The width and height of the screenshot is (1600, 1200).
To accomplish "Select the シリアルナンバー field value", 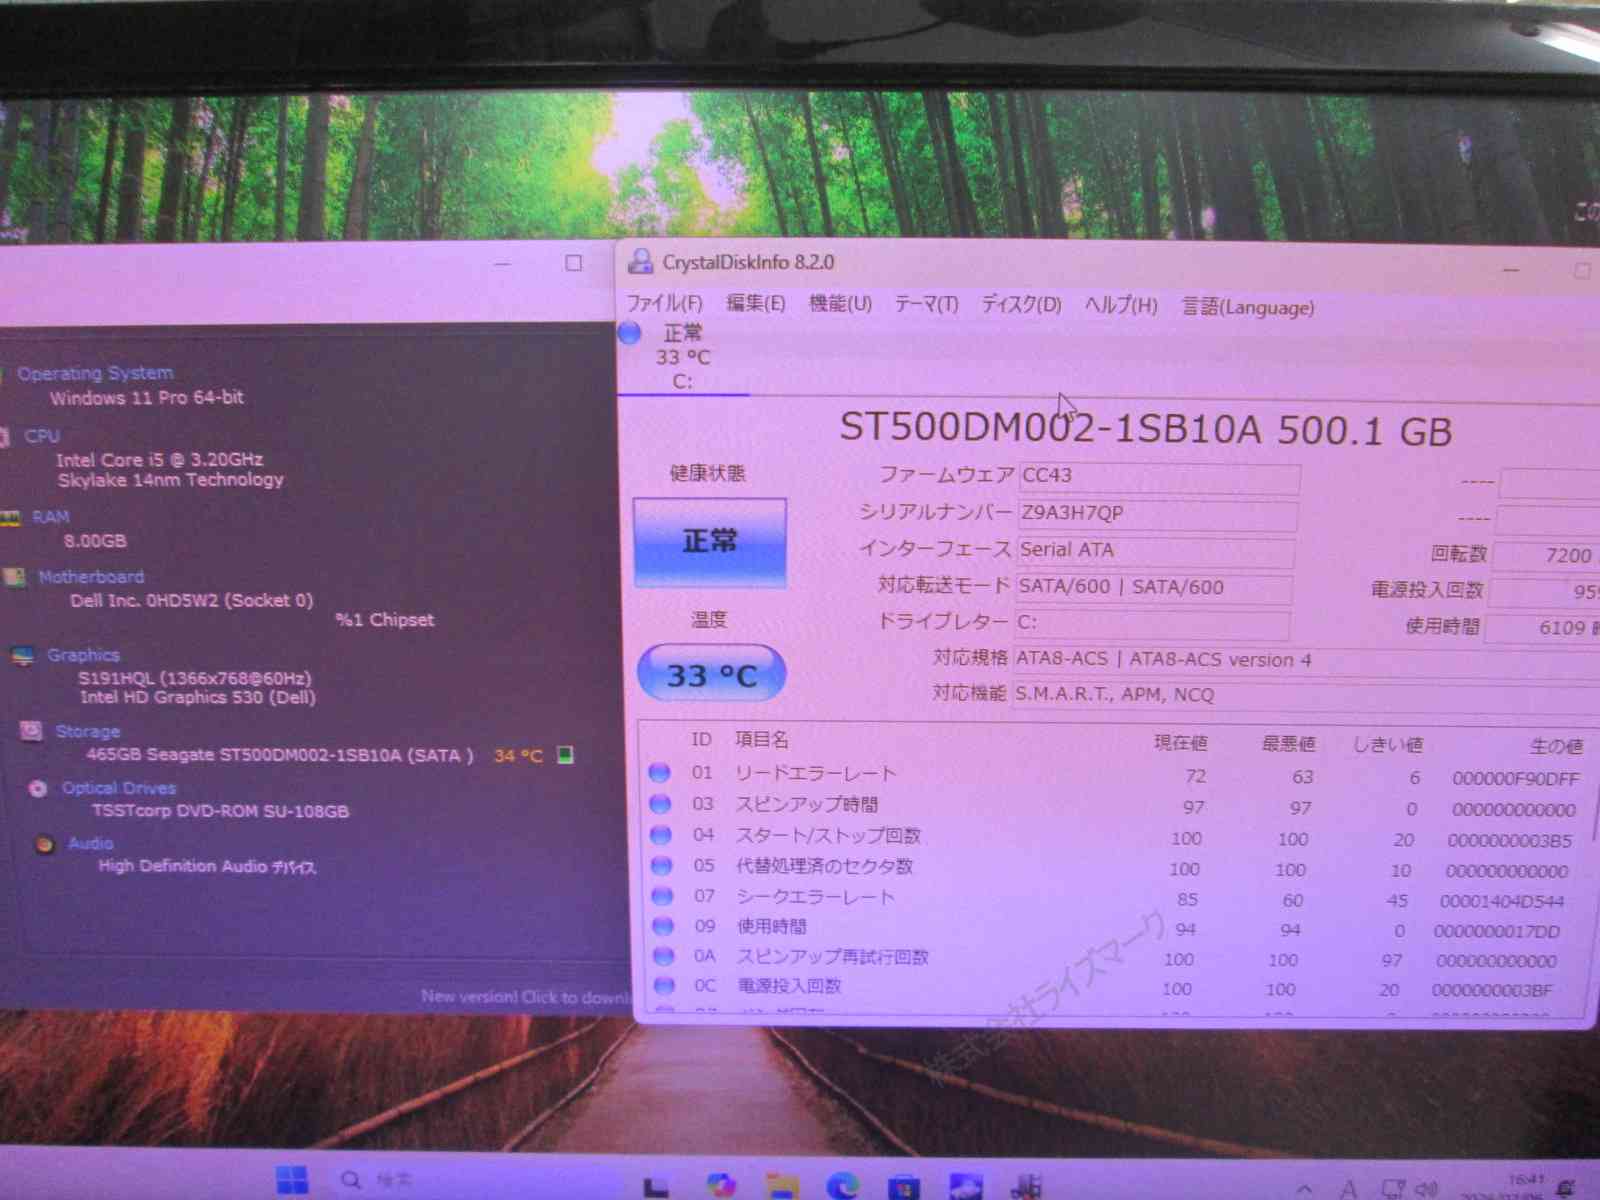I will click(x=1157, y=514).
